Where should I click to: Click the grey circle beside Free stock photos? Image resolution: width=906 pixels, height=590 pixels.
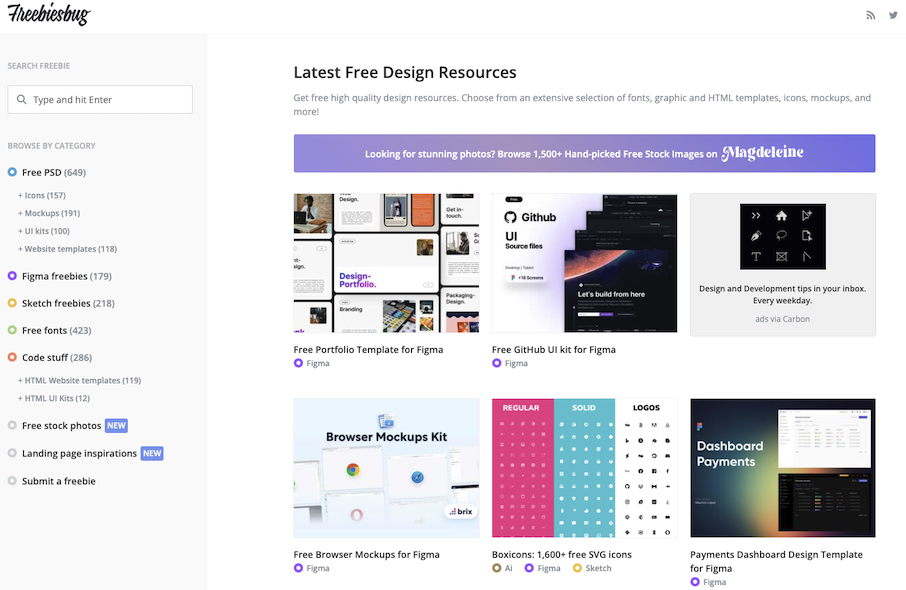click(12, 425)
